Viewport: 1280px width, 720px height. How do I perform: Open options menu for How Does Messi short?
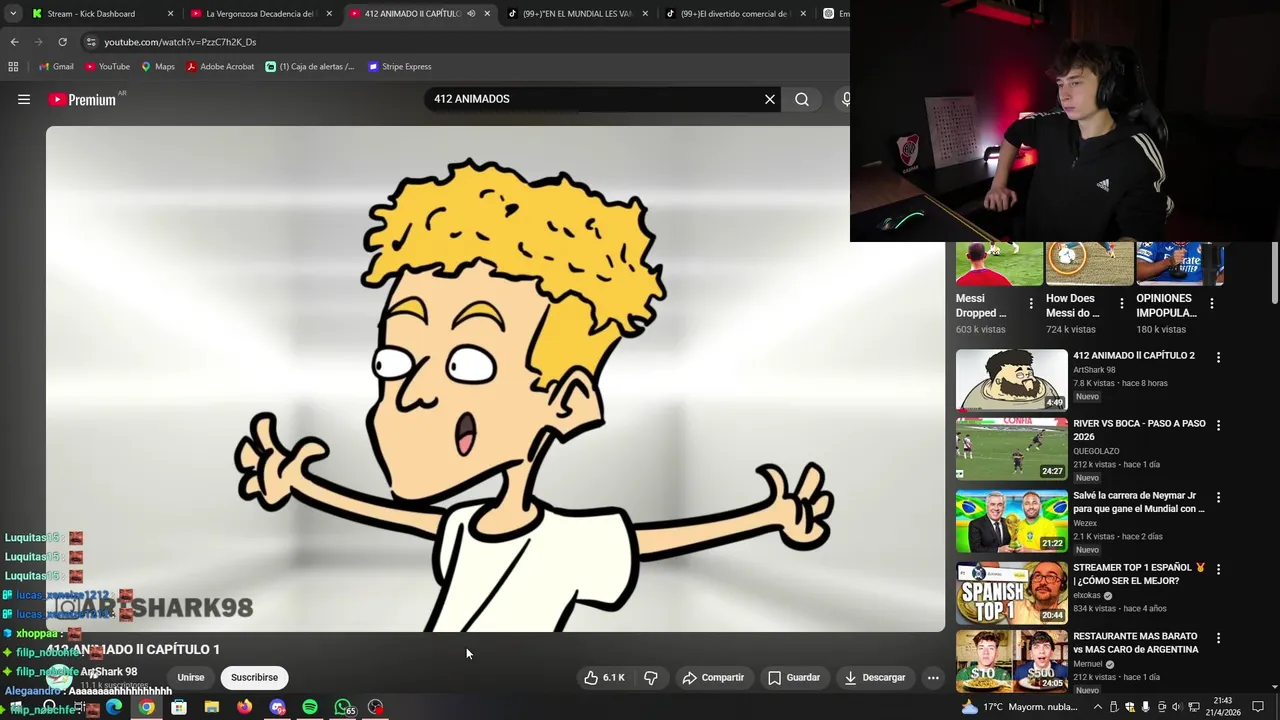coord(1121,303)
